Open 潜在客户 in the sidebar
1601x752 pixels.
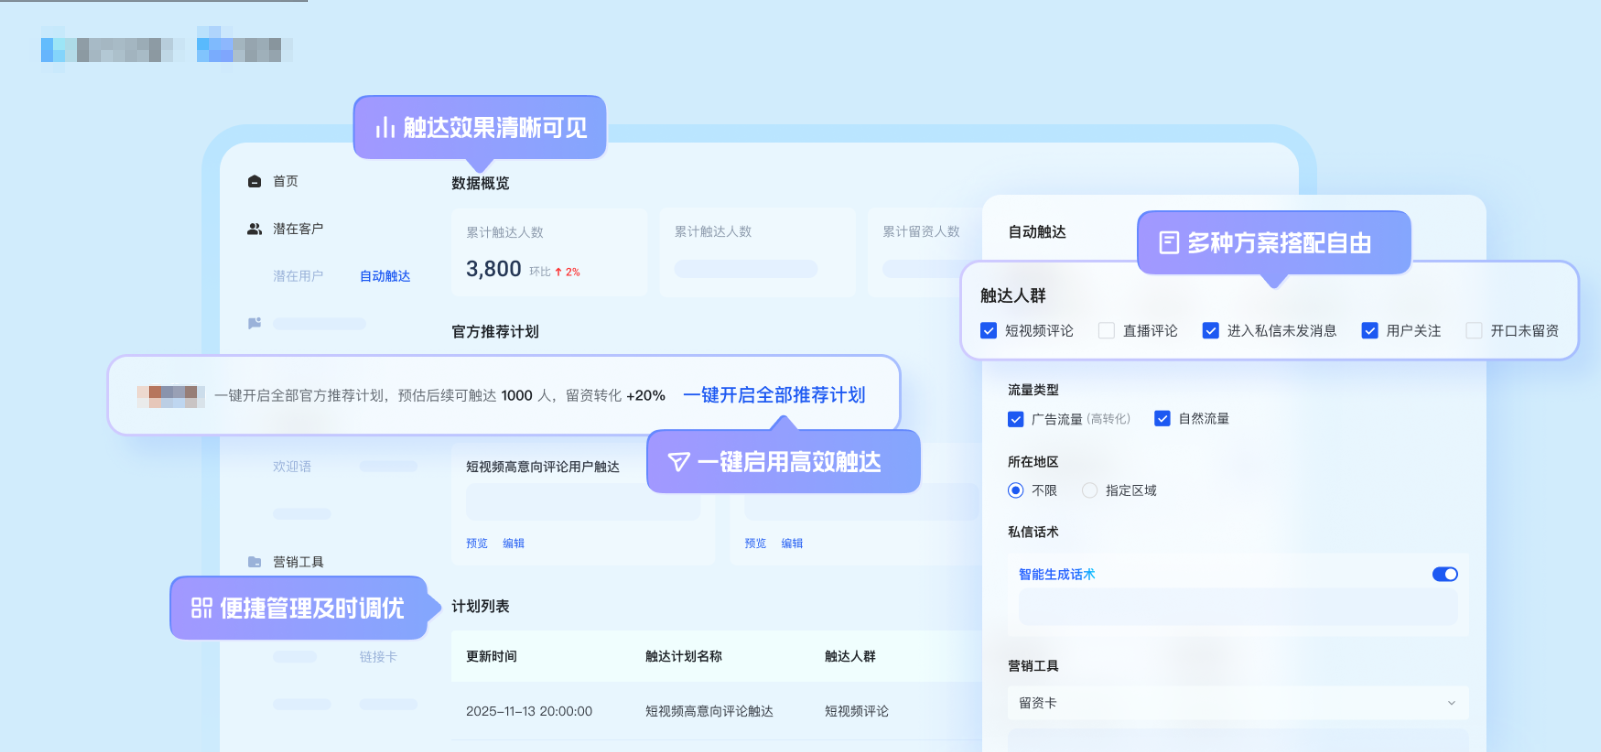tap(298, 229)
